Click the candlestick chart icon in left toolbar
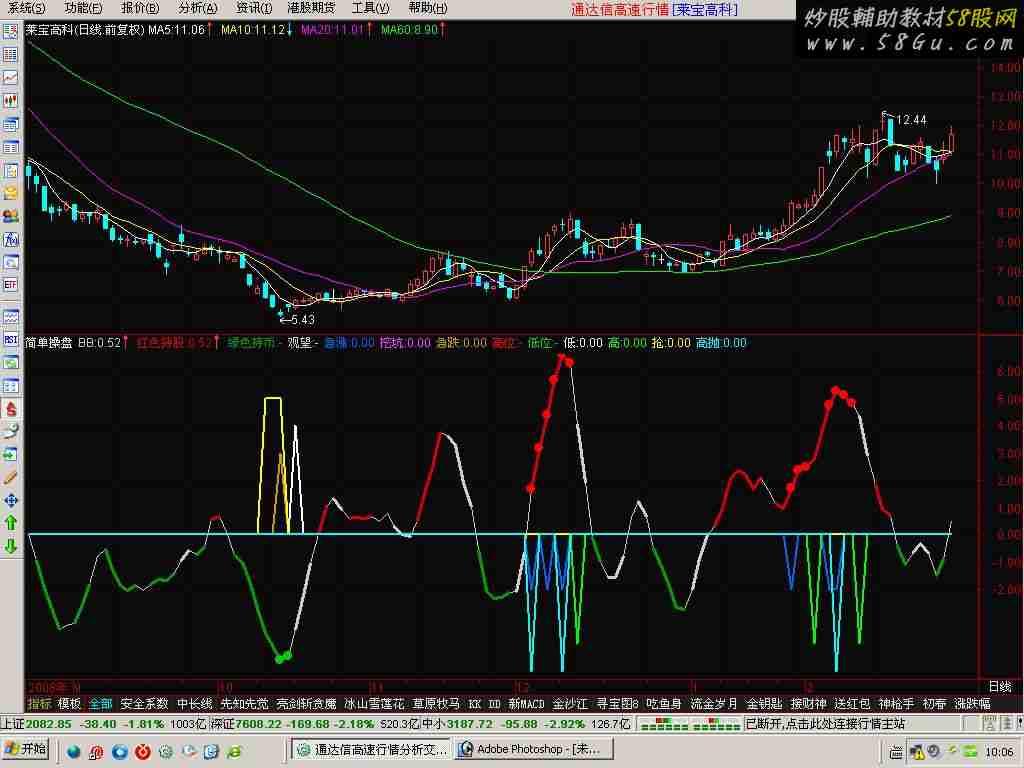Screen dimensions: 1024x768 10,101
